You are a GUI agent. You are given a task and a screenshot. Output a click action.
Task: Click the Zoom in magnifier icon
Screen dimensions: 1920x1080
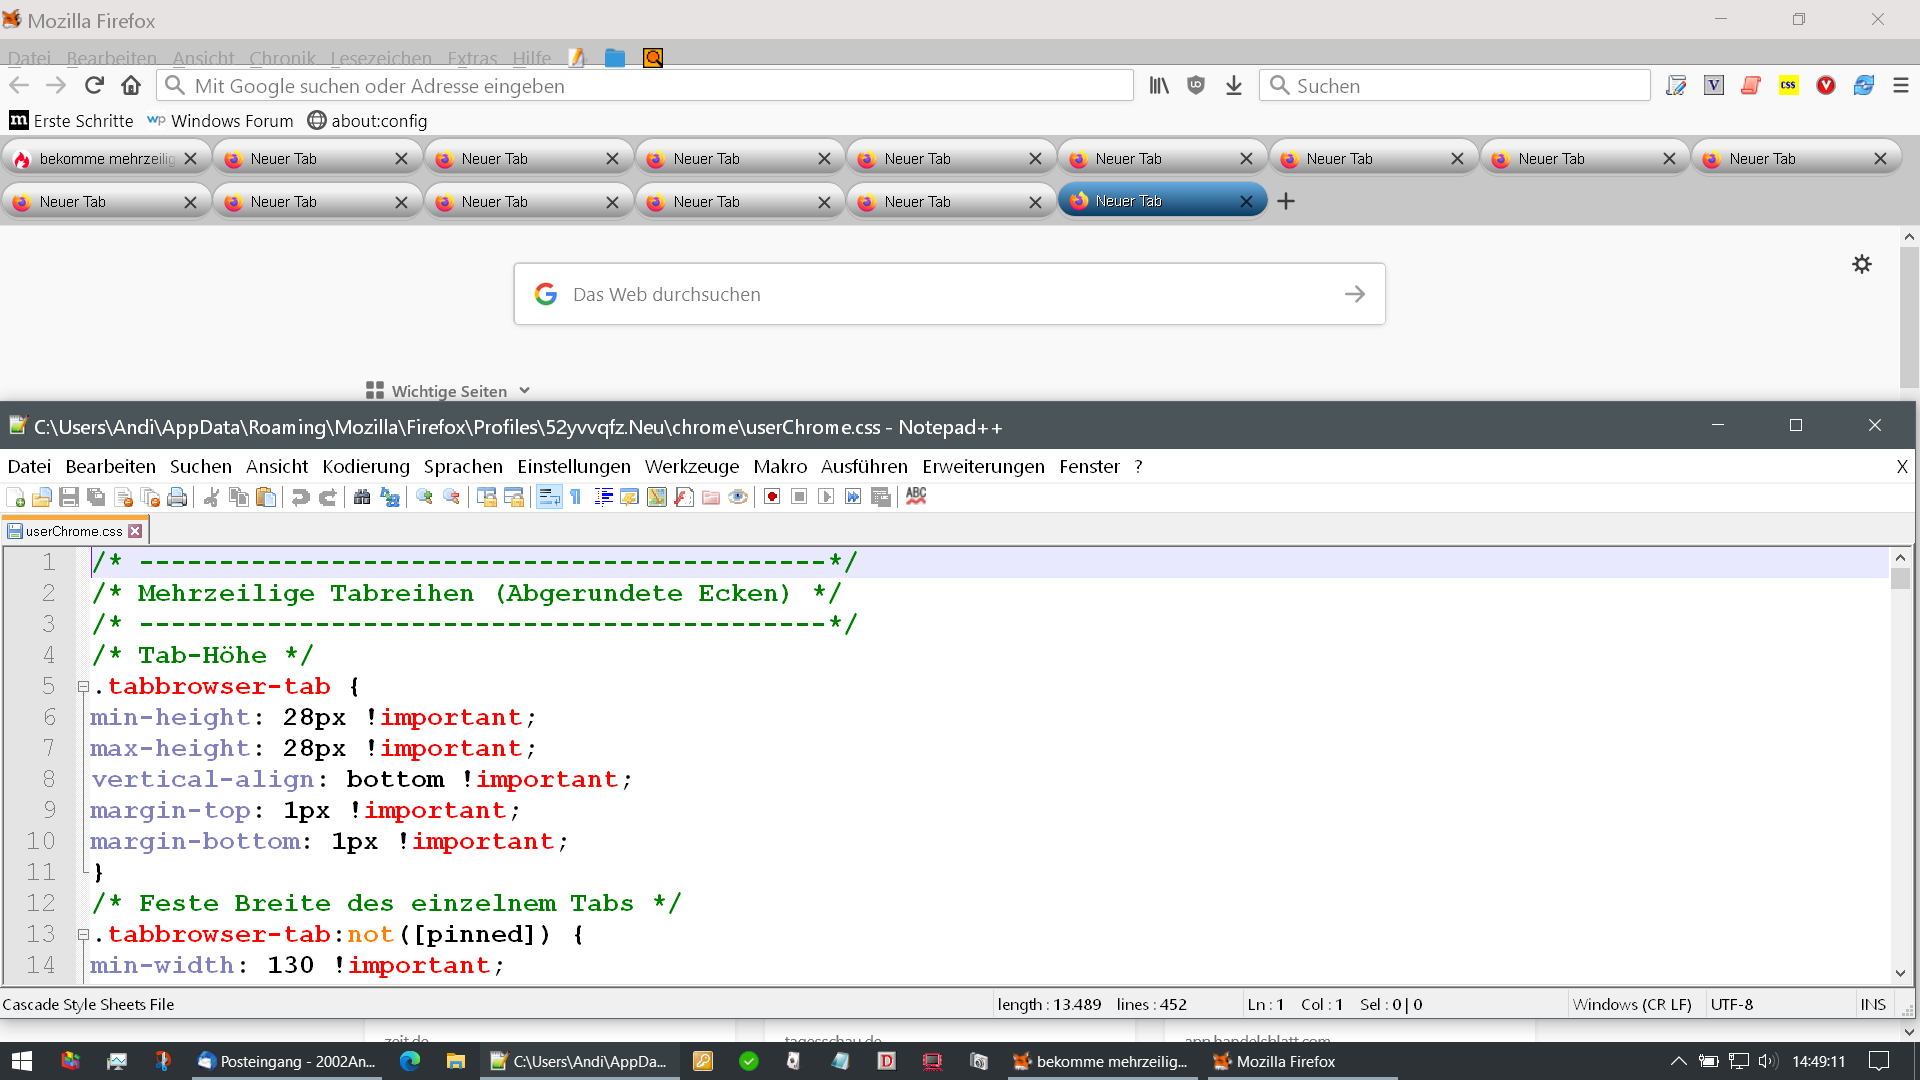click(424, 497)
